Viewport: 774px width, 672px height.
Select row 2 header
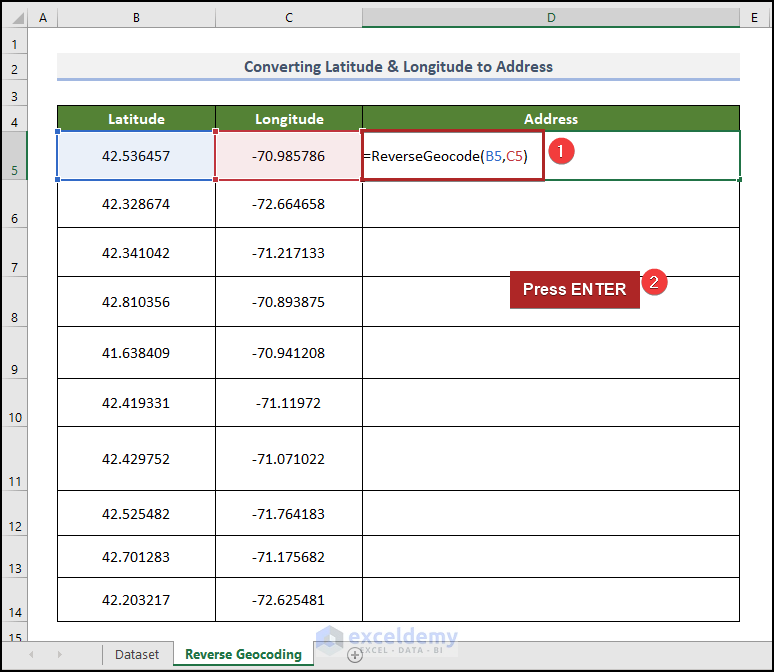(x=14, y=67)
